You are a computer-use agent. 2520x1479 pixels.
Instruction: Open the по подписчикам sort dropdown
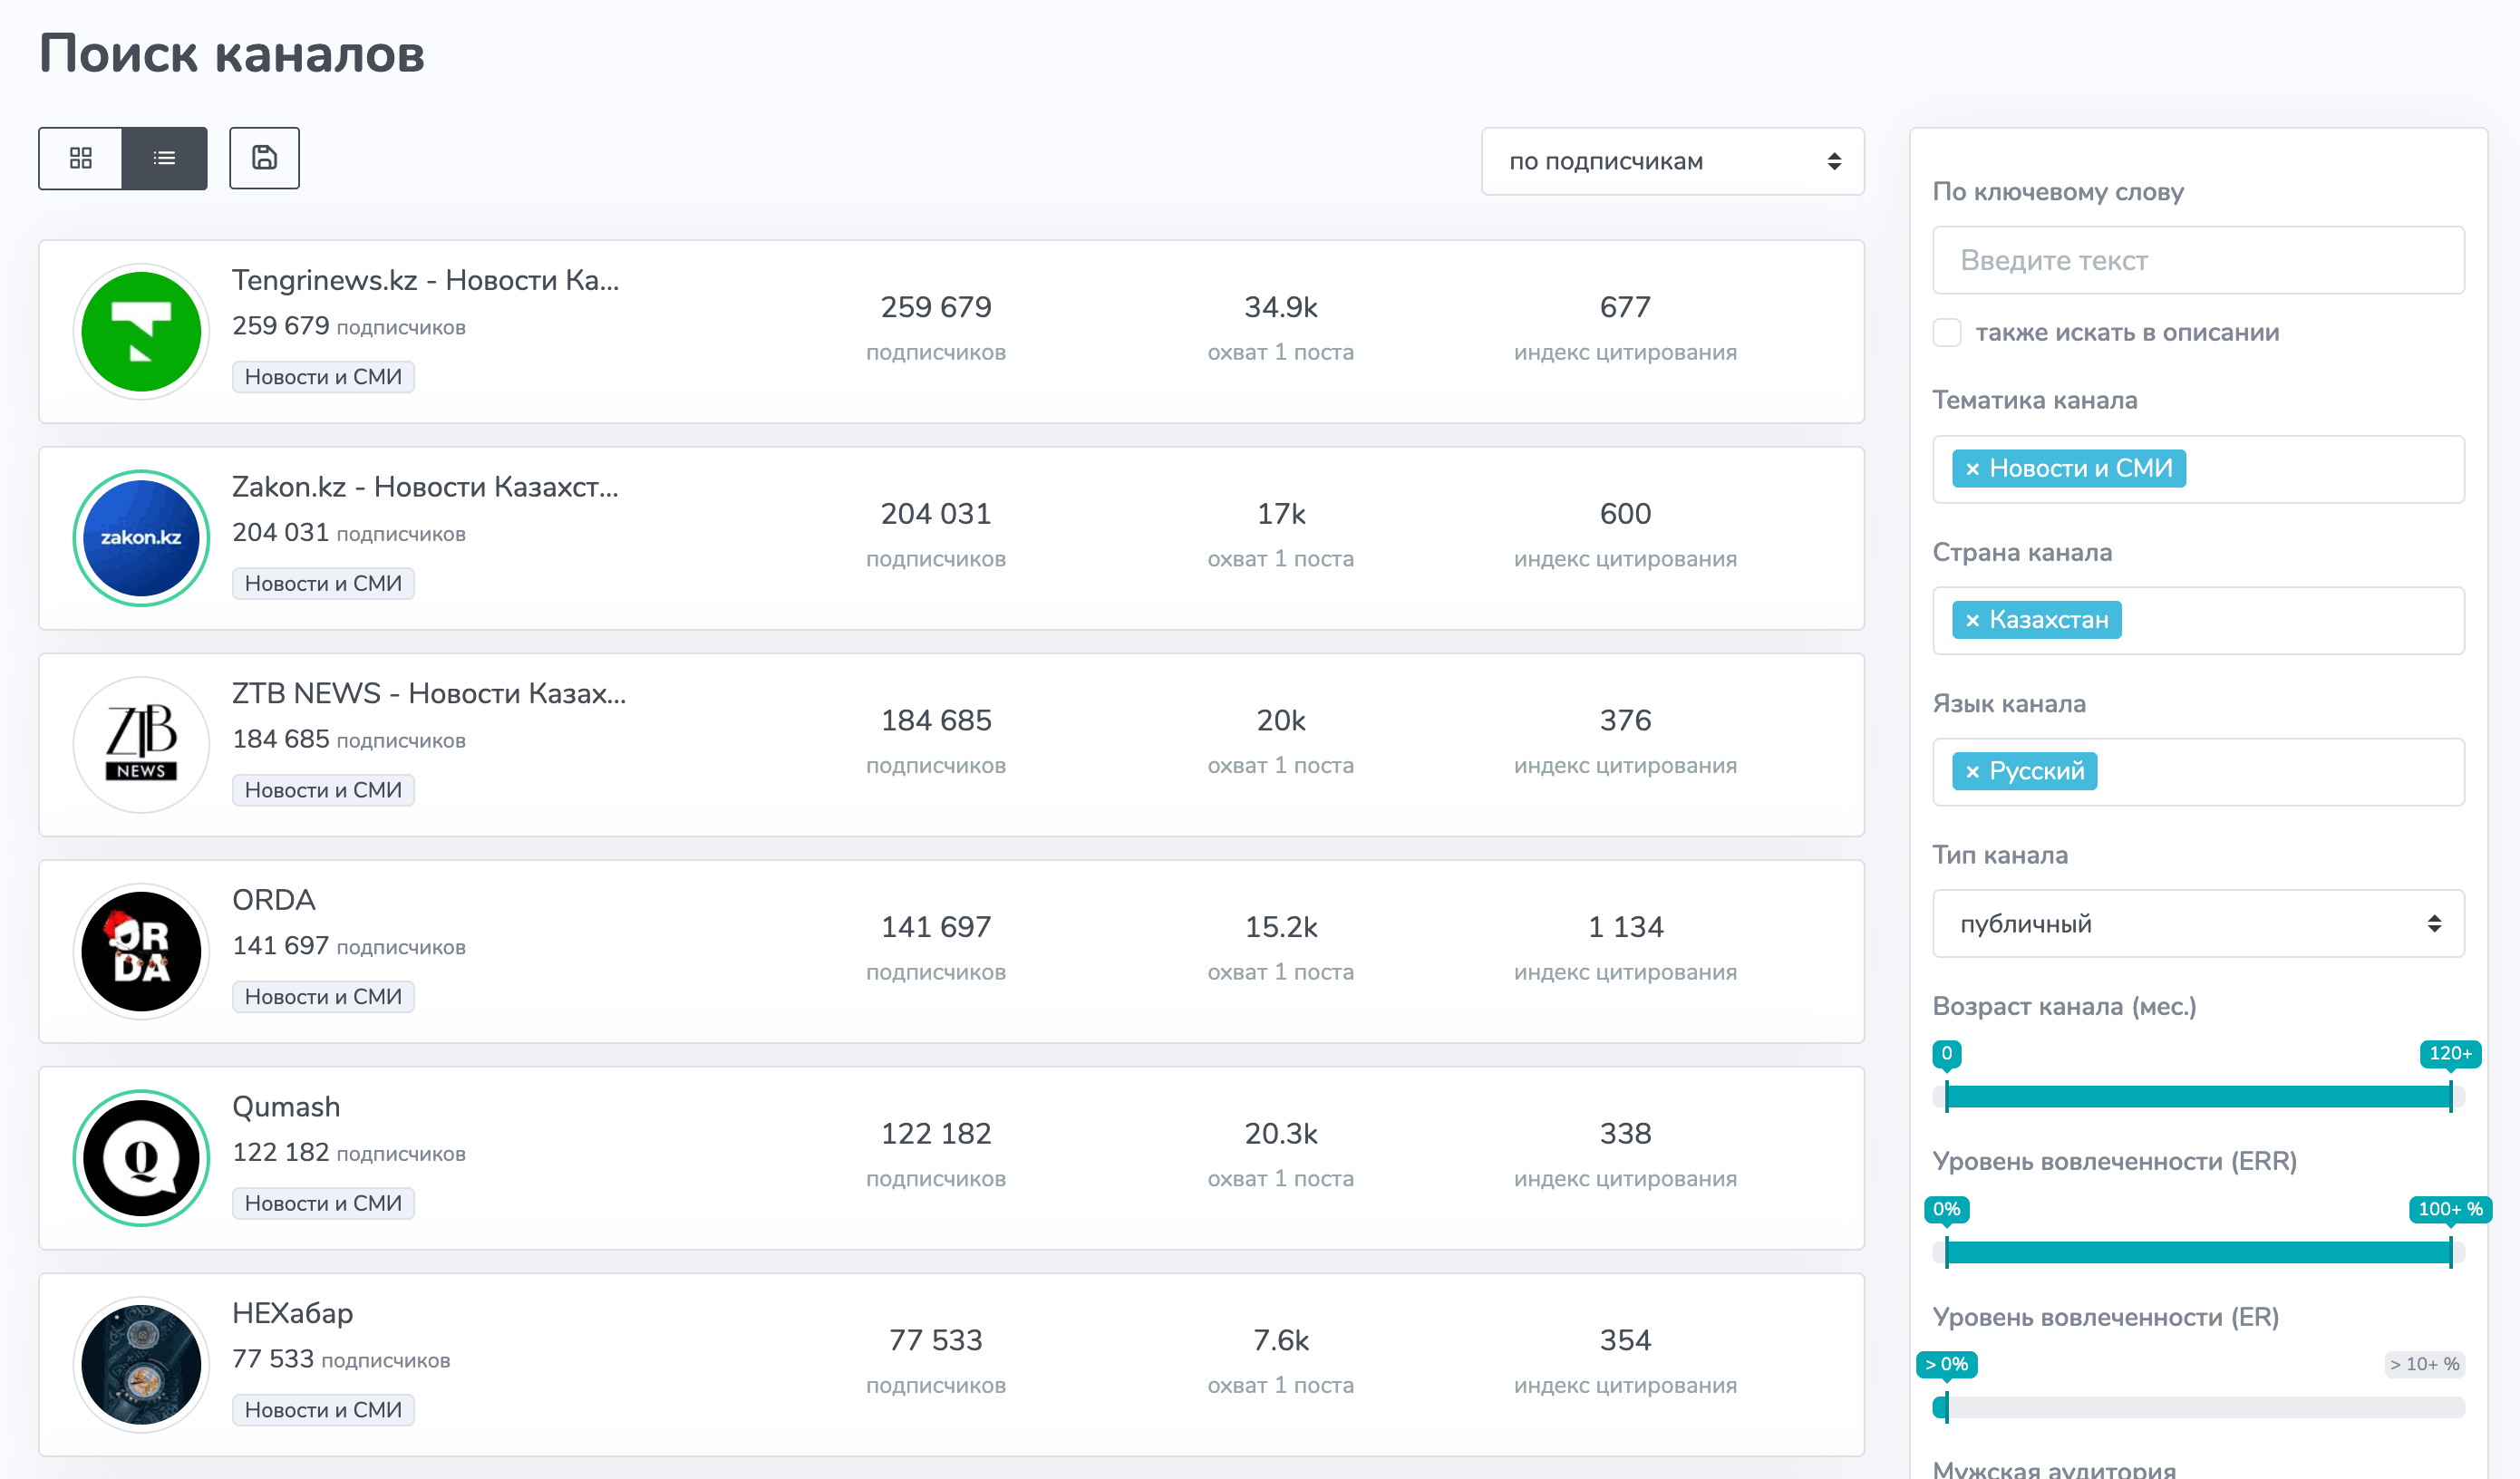coord(1672,161)
